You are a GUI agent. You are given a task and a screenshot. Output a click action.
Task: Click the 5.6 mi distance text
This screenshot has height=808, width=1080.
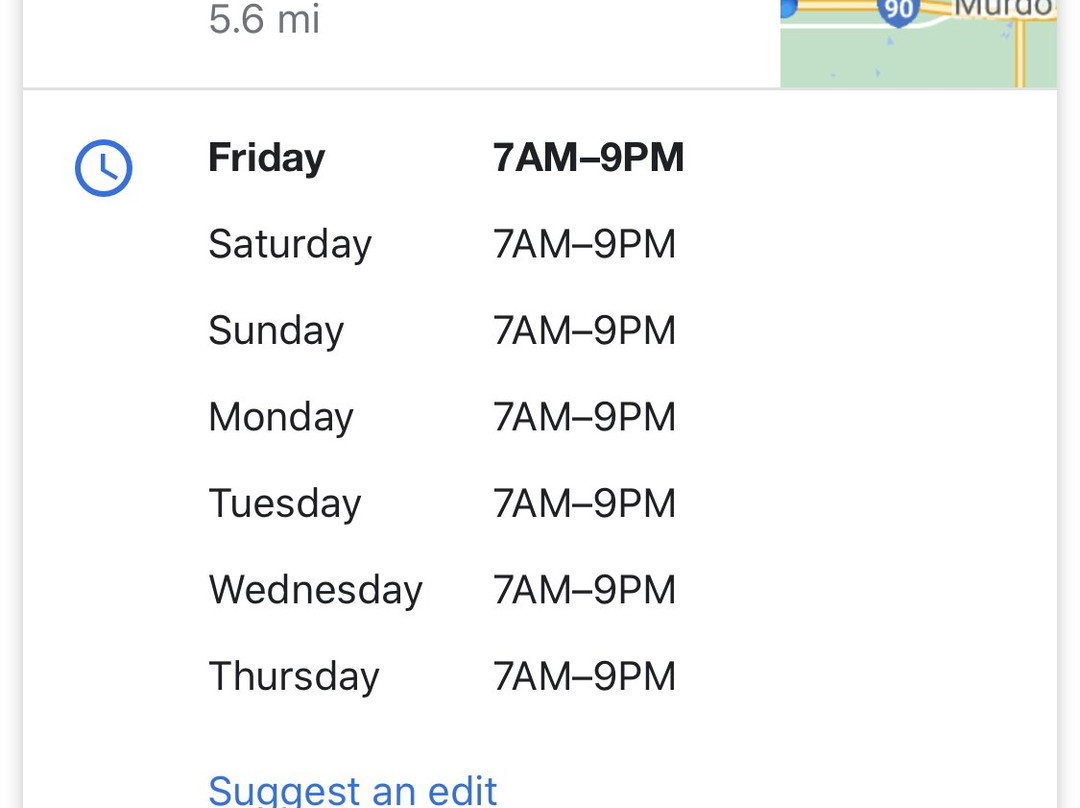coord(264,19)
